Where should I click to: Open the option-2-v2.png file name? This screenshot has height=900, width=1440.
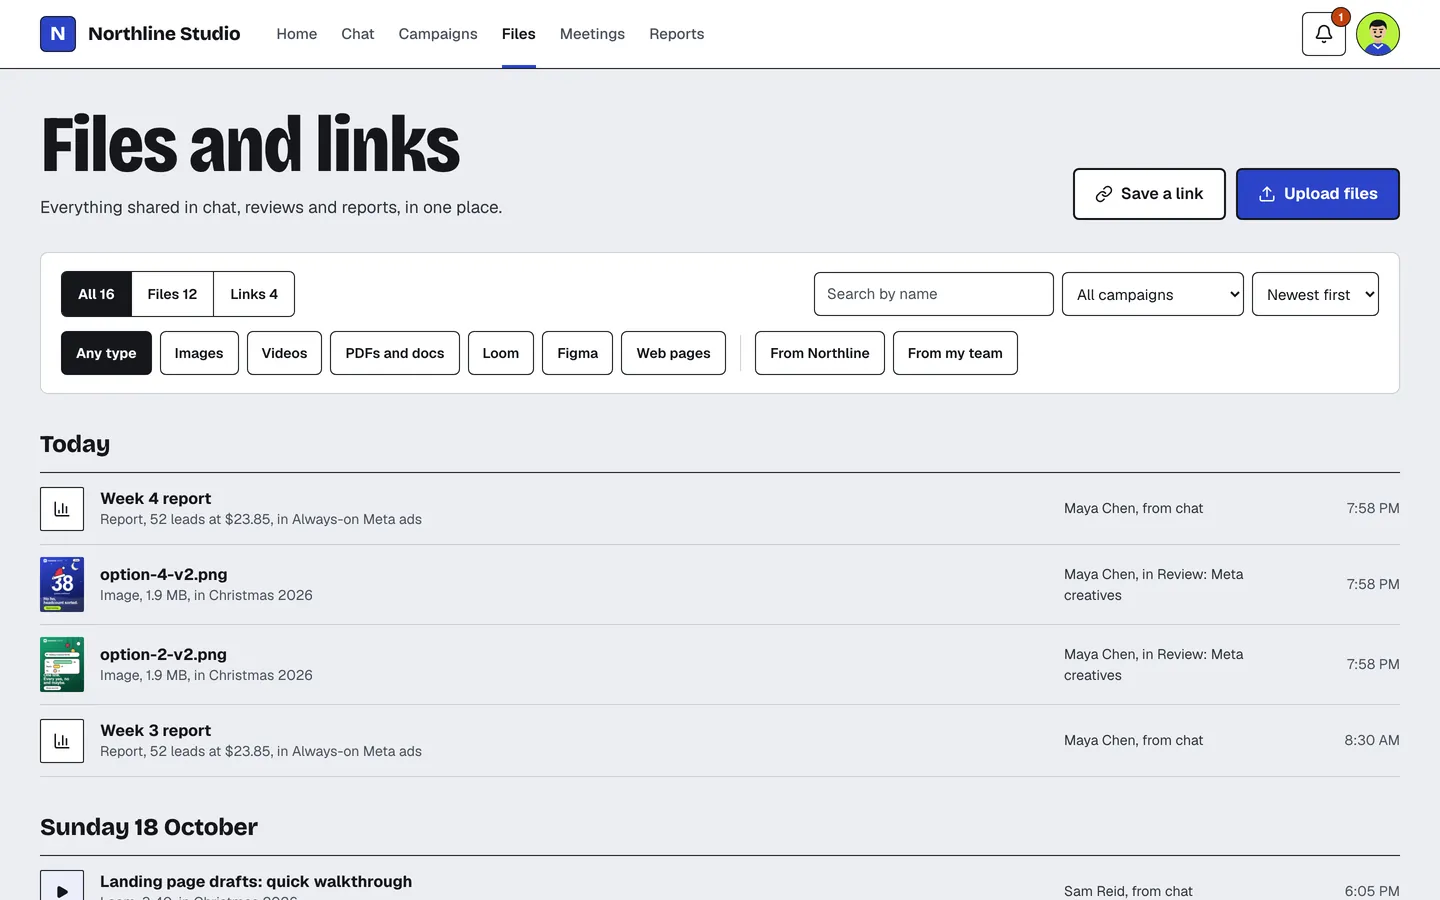pos(164,655)
